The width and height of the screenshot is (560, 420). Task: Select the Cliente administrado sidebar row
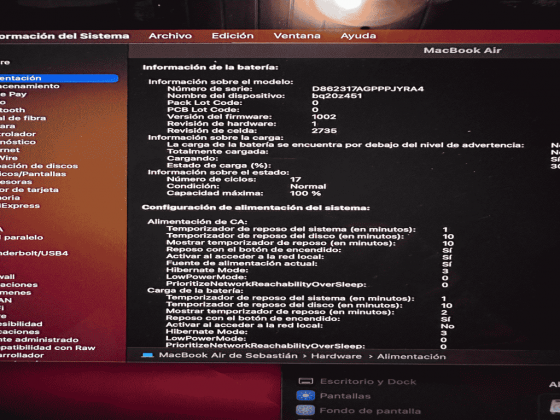pos(39,340)
